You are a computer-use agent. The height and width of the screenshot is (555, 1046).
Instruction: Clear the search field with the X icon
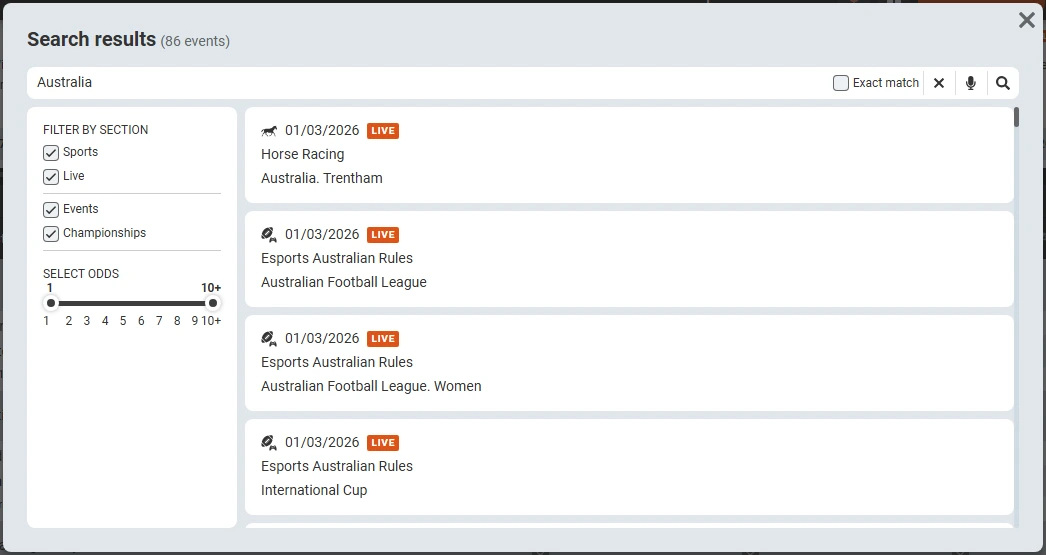[x=939, y=83]
